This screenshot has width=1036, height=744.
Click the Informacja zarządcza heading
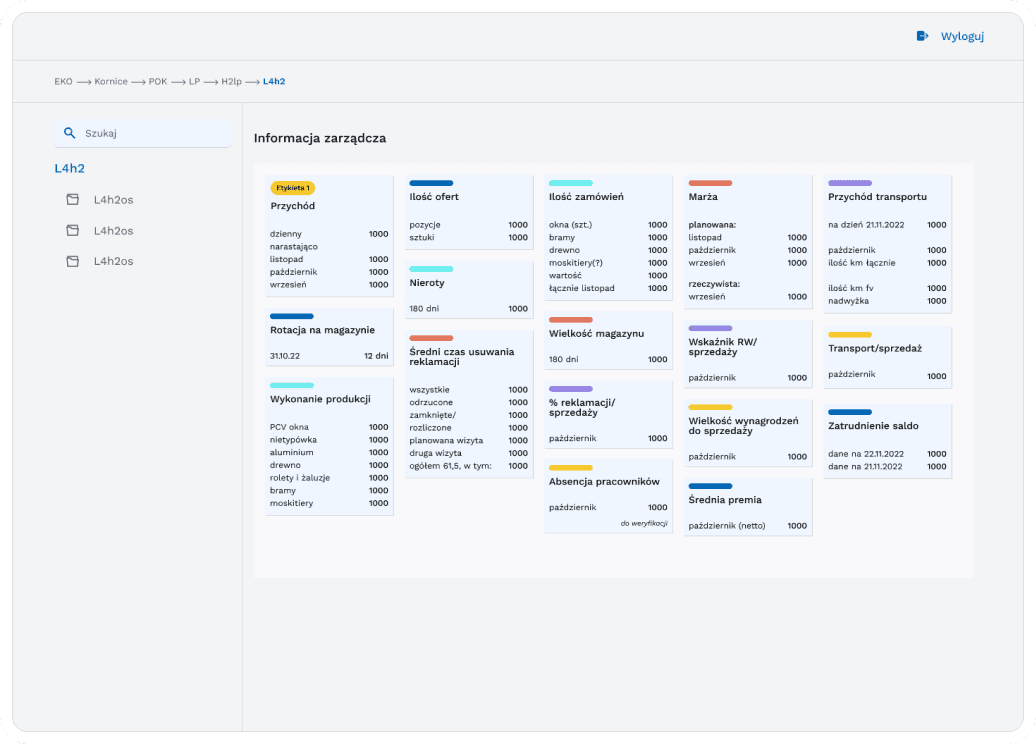coord(320,138)
